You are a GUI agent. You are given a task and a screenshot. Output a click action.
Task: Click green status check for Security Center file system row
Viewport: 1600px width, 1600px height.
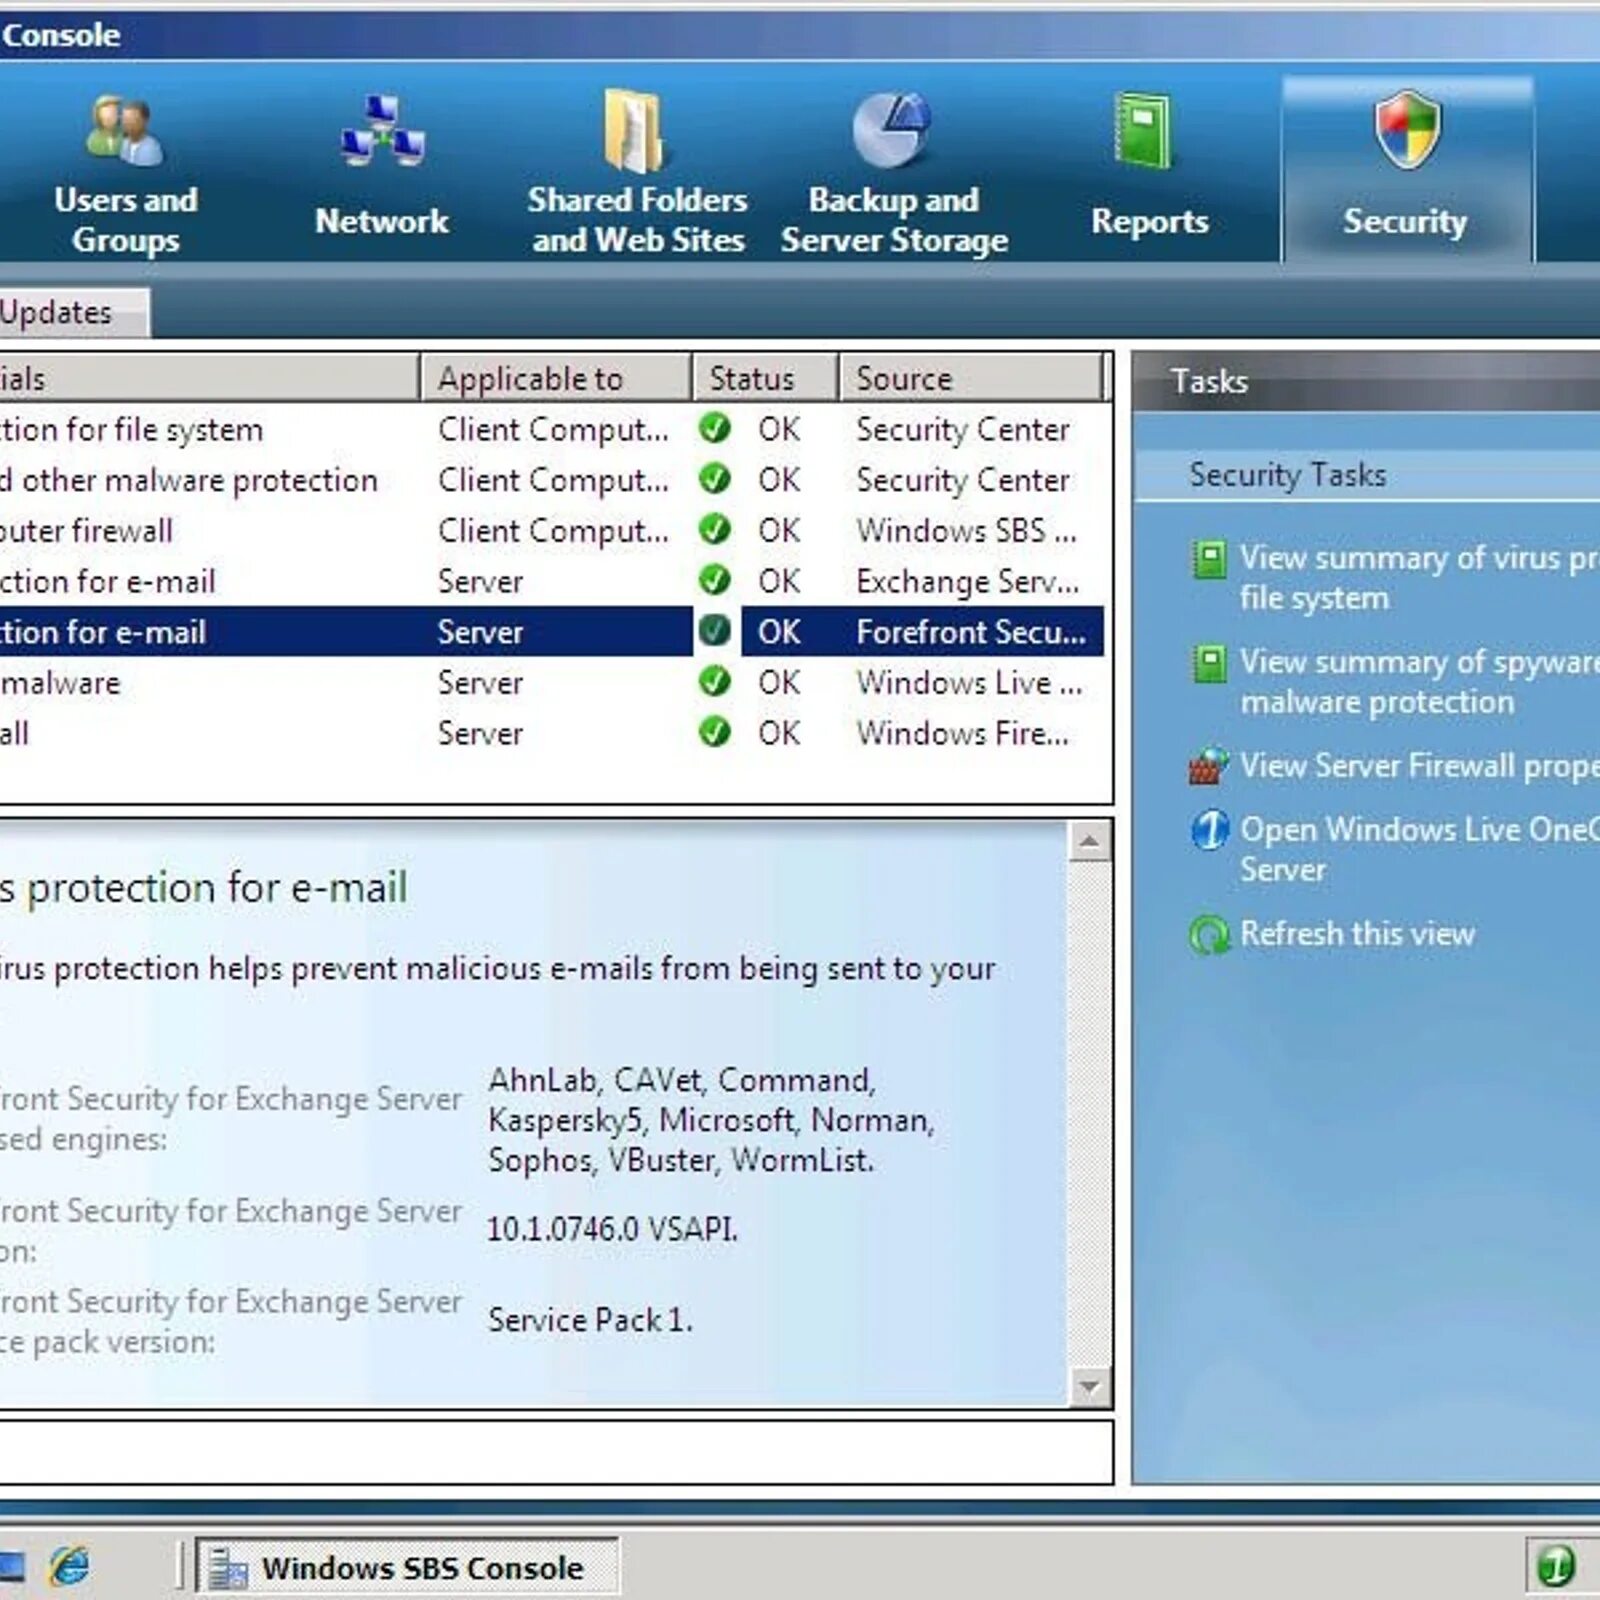(714, 429)
